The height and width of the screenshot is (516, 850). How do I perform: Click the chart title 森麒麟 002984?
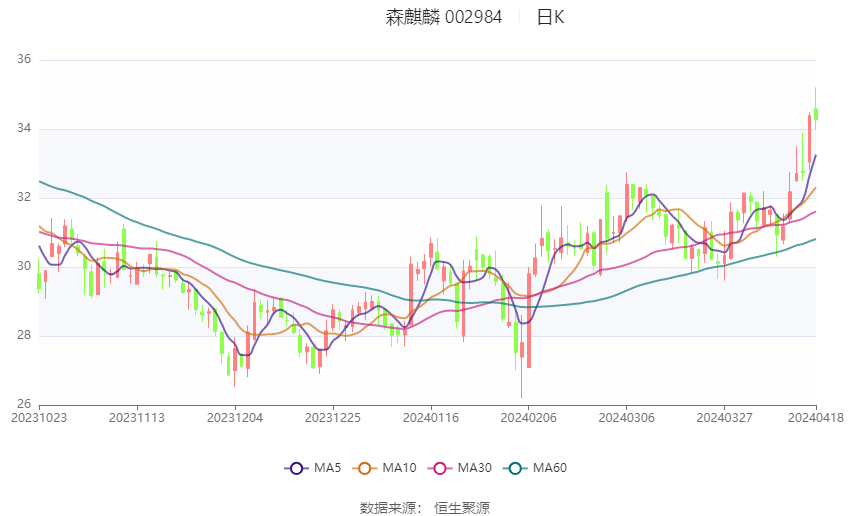(444, 17)
